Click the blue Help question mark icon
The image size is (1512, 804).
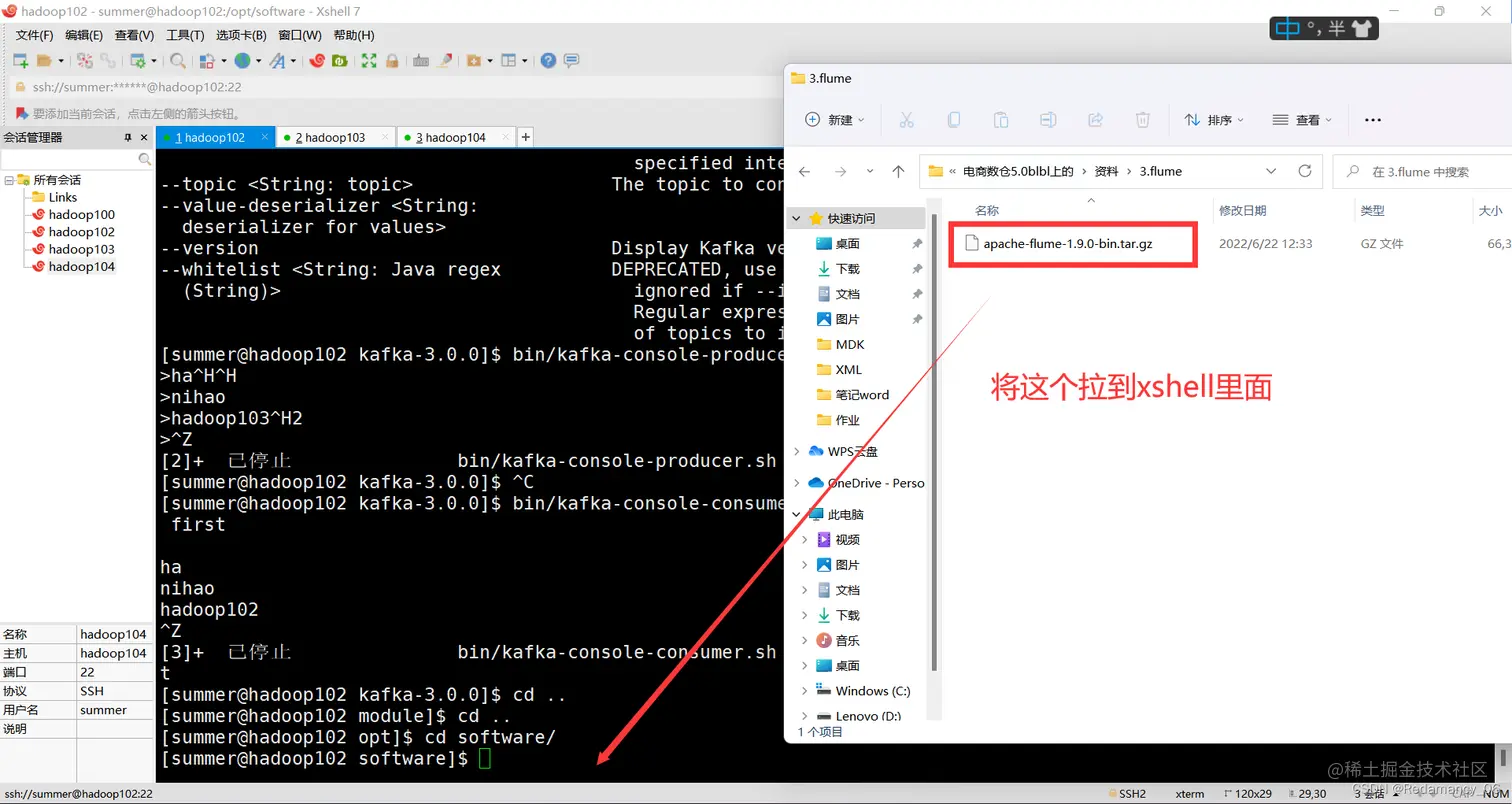tap(548, 60)
